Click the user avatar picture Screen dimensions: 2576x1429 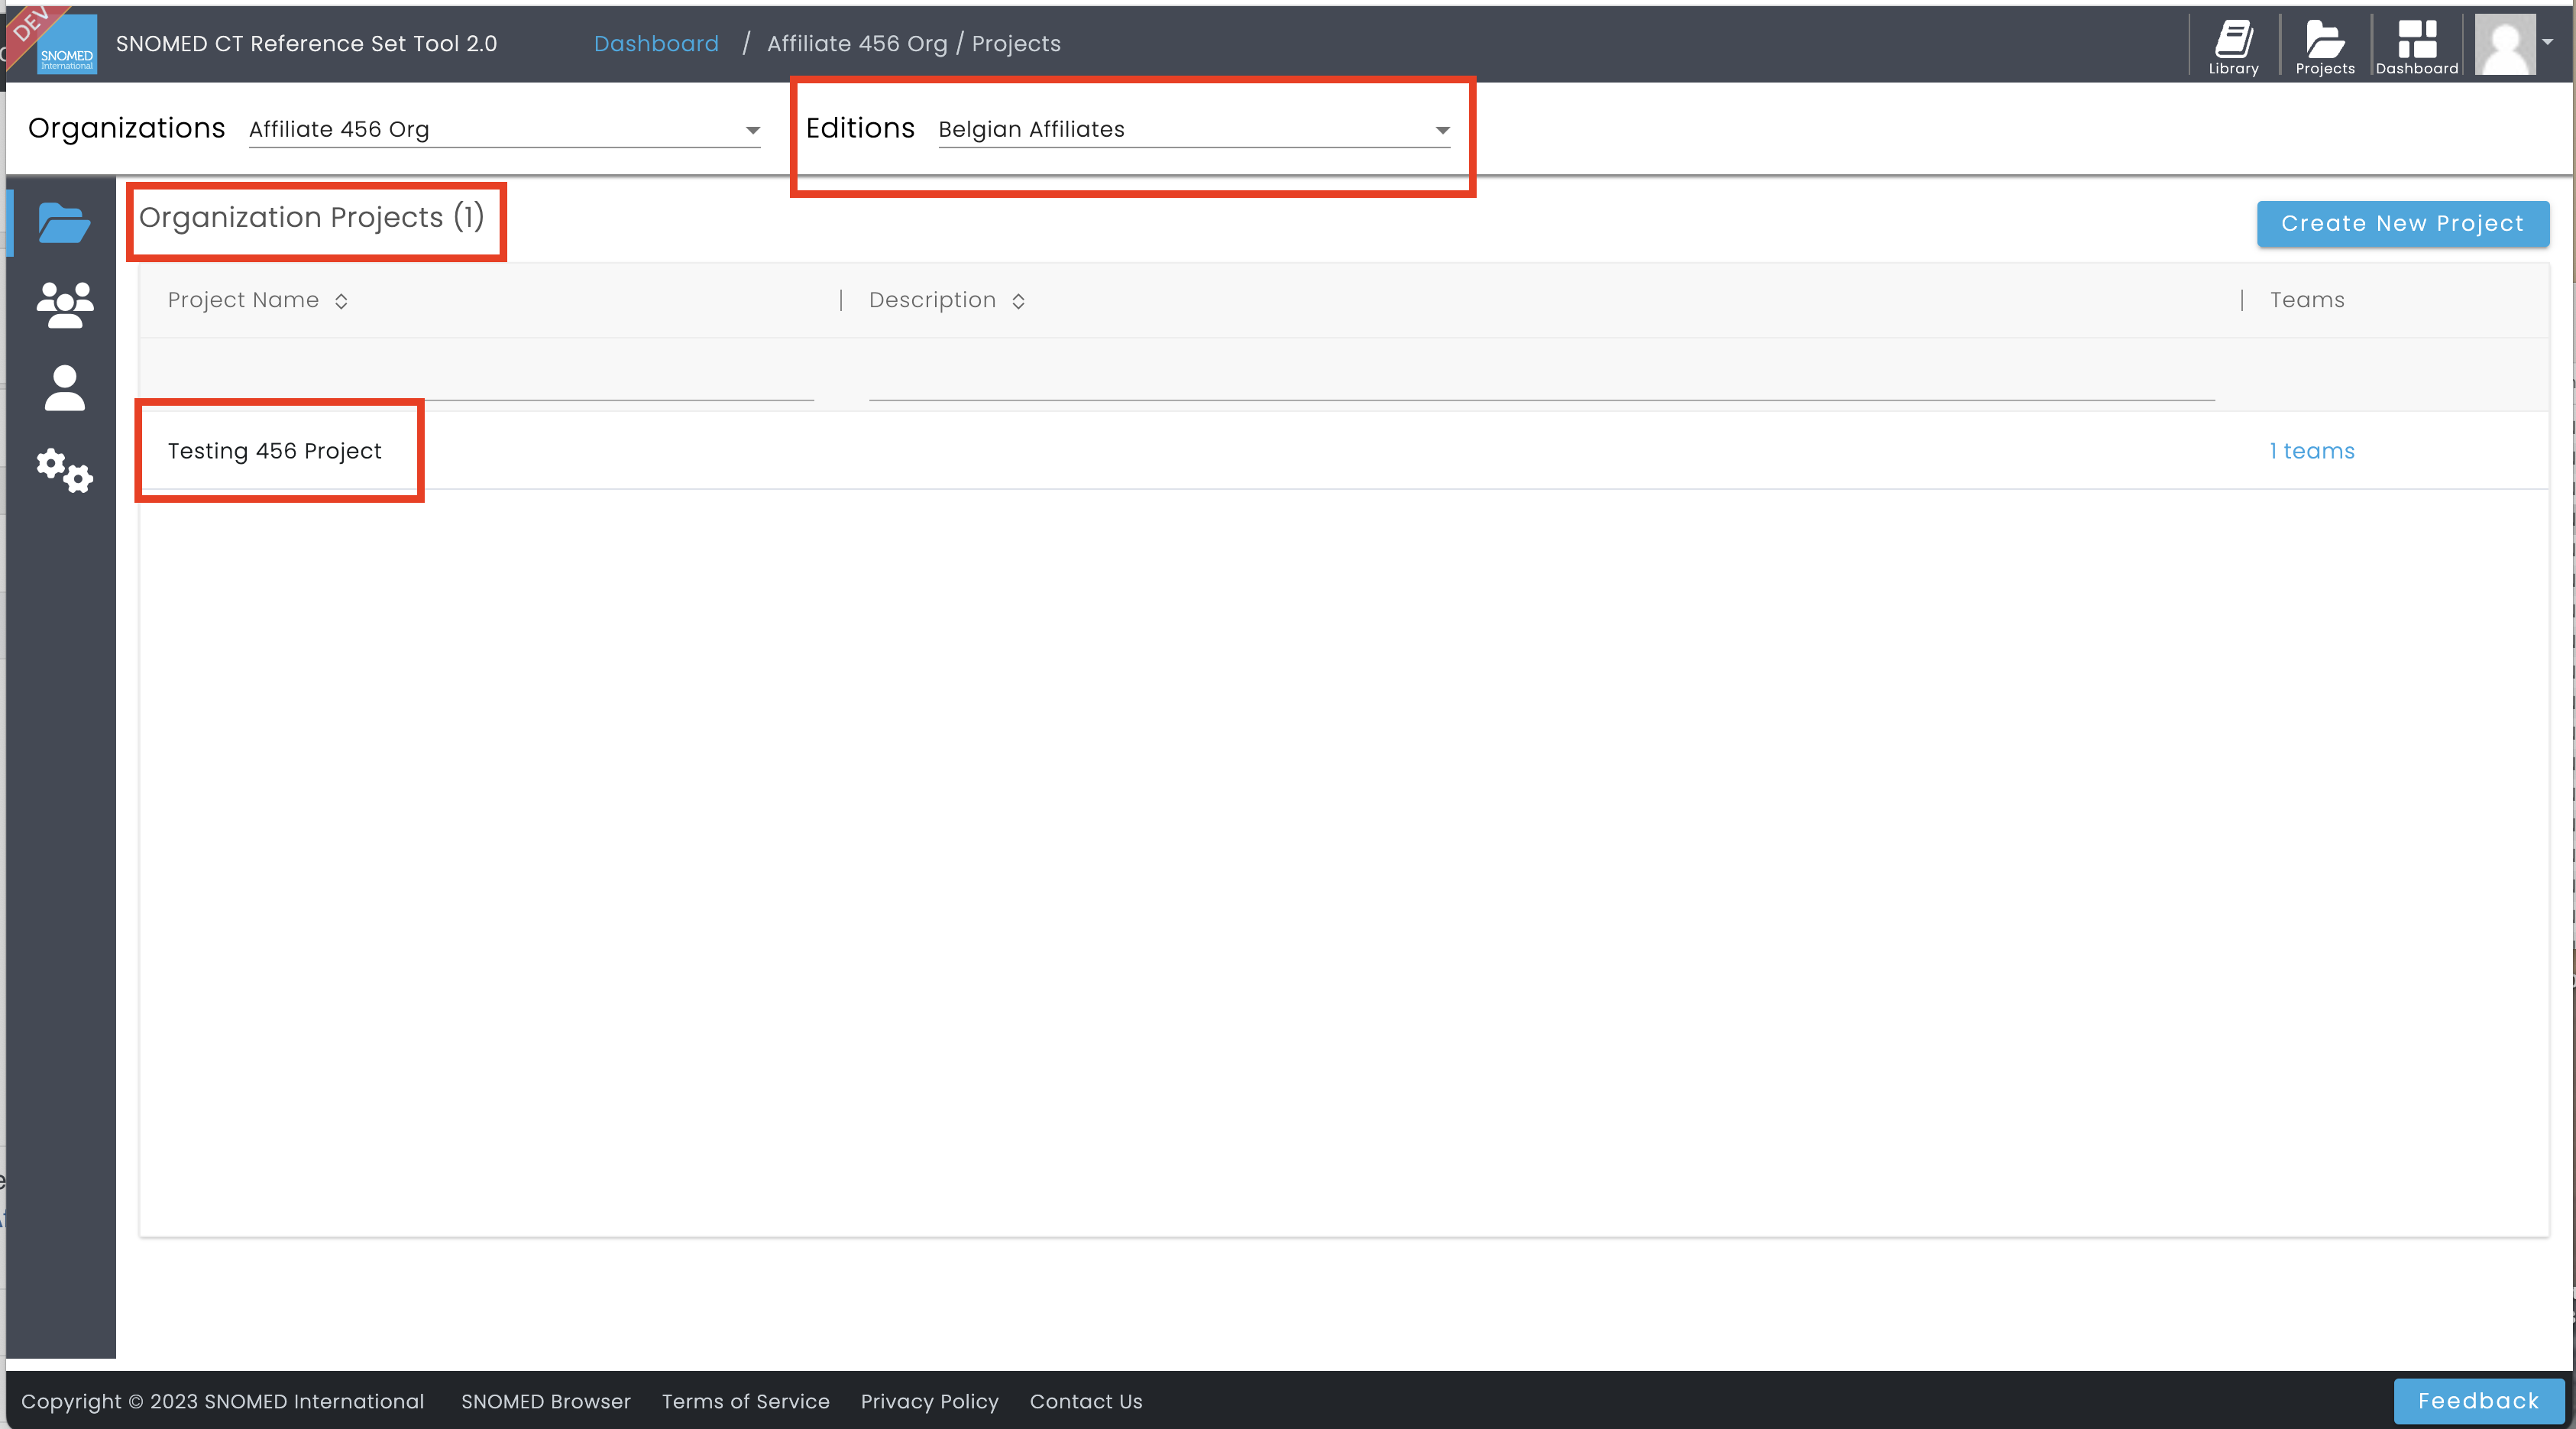point(2505,44)
